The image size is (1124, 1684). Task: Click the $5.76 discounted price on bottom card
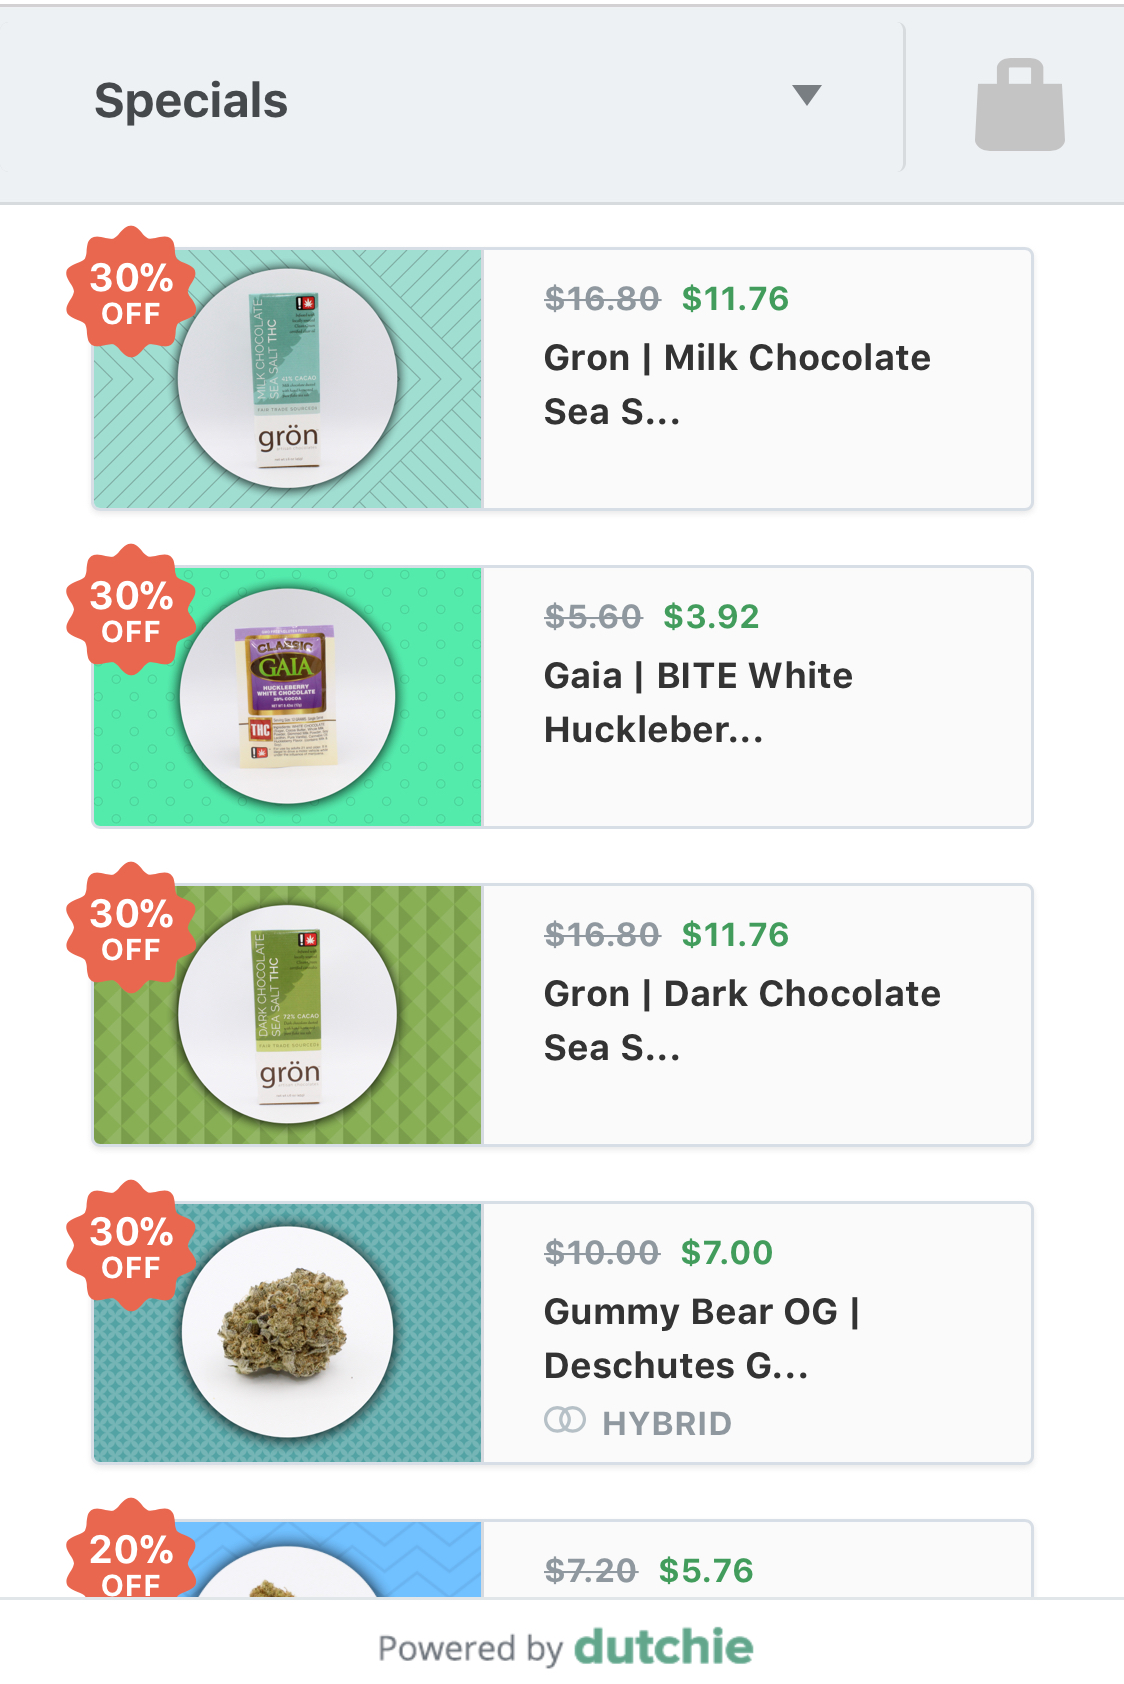pos(706,1570)
